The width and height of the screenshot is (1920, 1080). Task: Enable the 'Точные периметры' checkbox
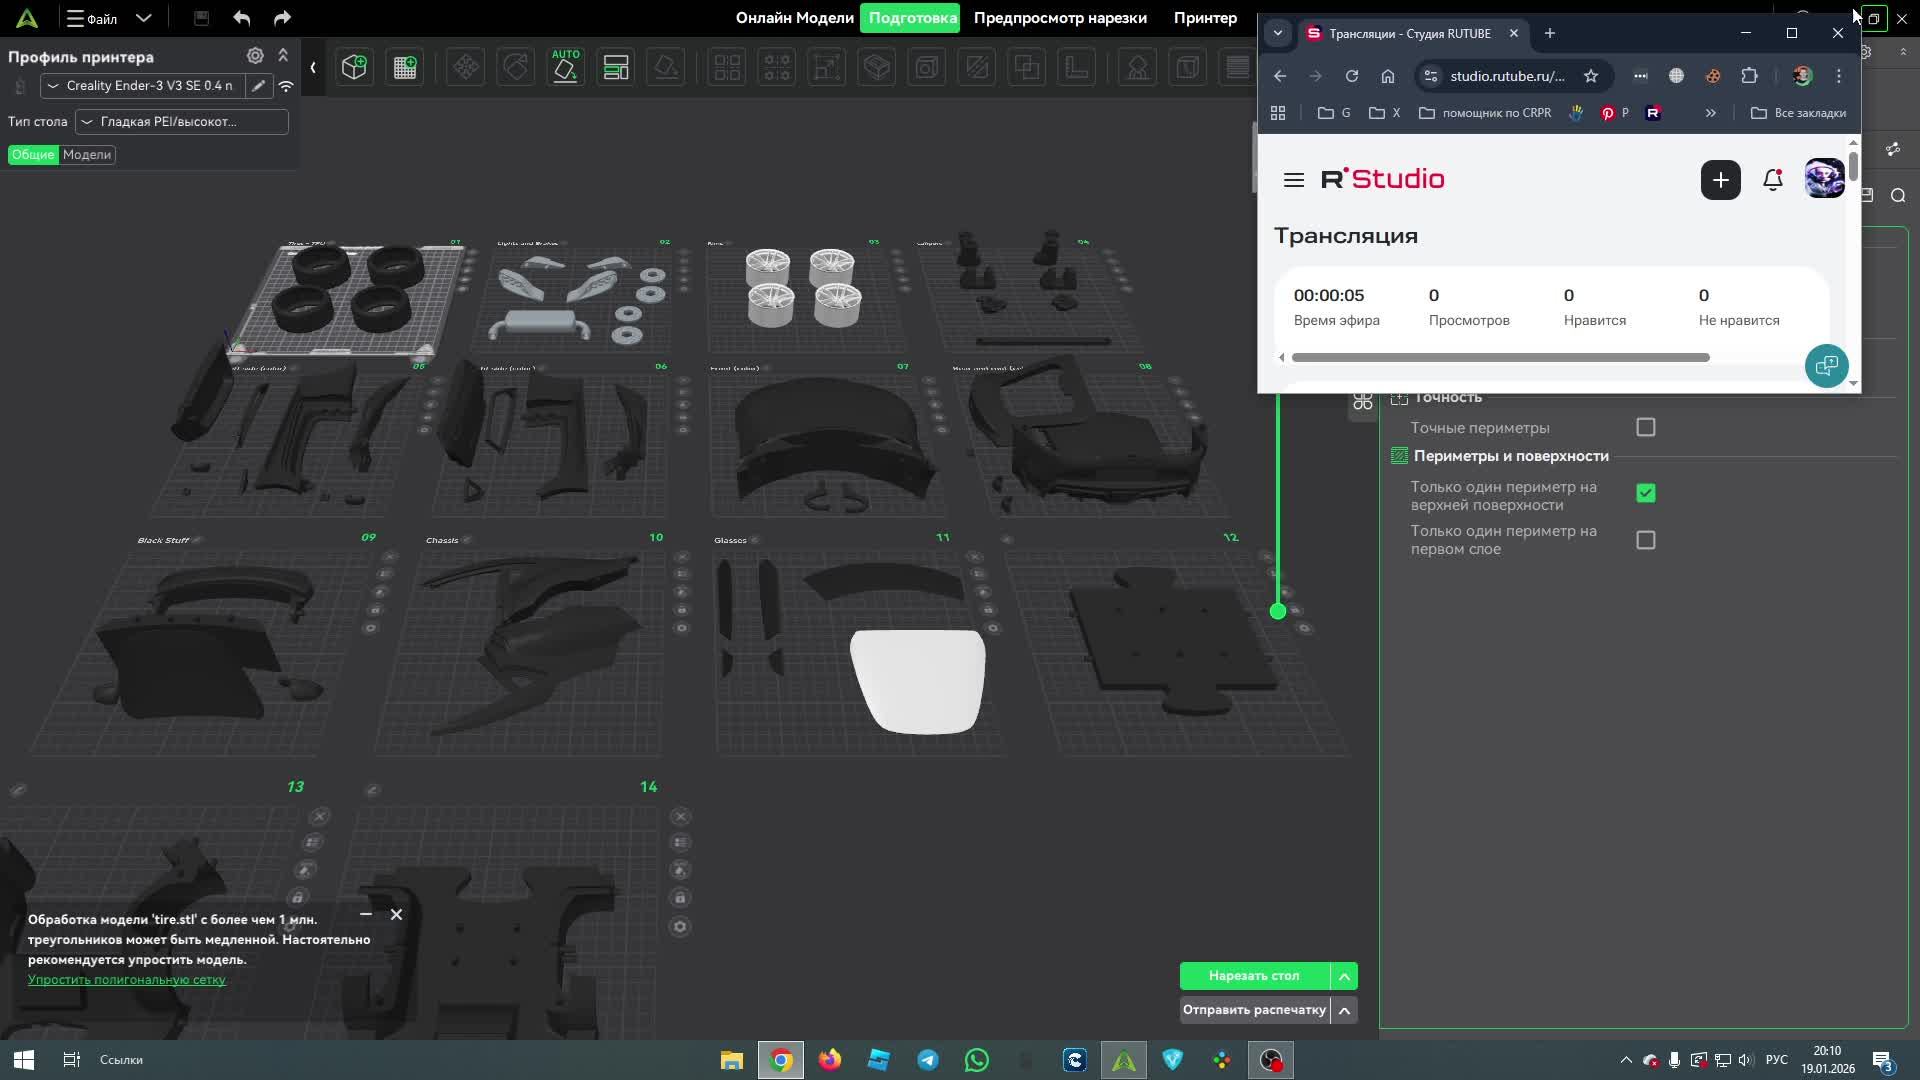point(1646,428)
